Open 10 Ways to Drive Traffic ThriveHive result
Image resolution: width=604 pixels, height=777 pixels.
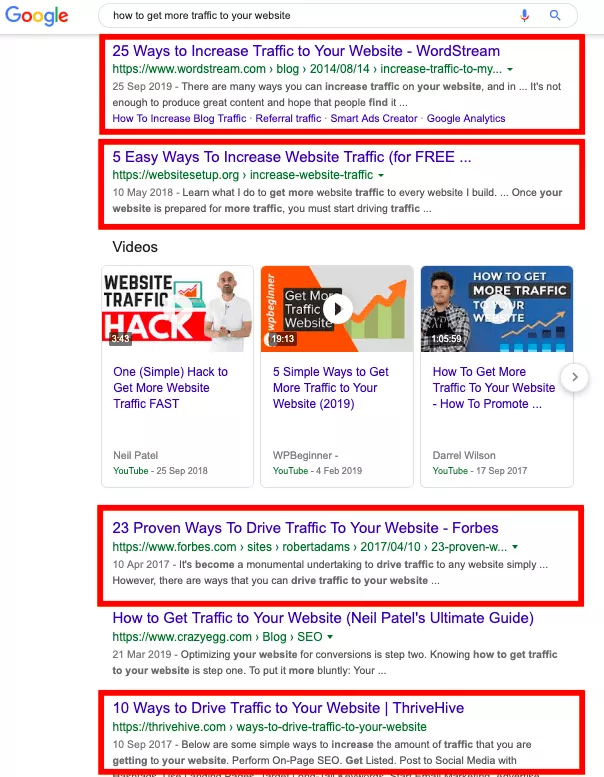(x=288, y=708)
